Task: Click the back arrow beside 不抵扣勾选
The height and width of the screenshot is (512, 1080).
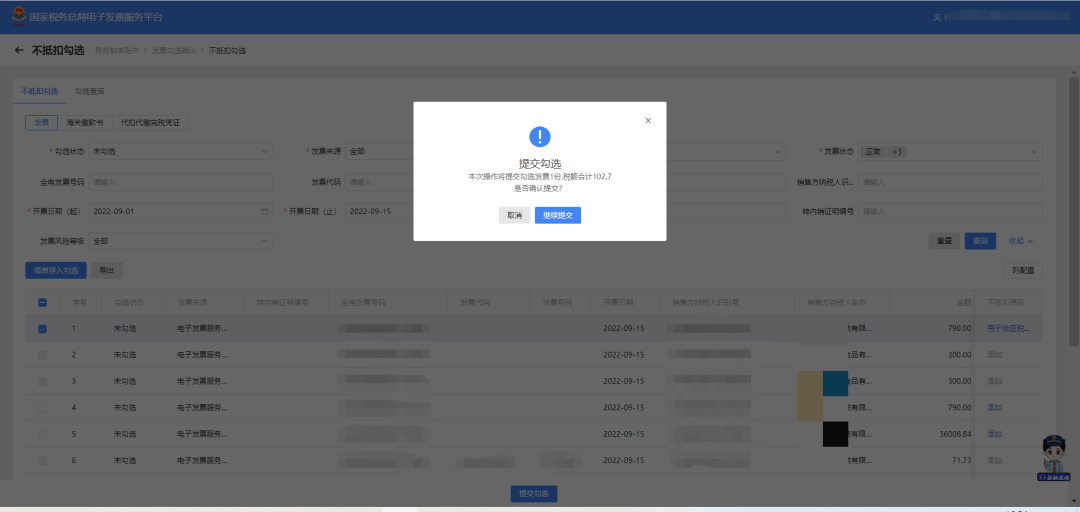Action: click(19, 50)
